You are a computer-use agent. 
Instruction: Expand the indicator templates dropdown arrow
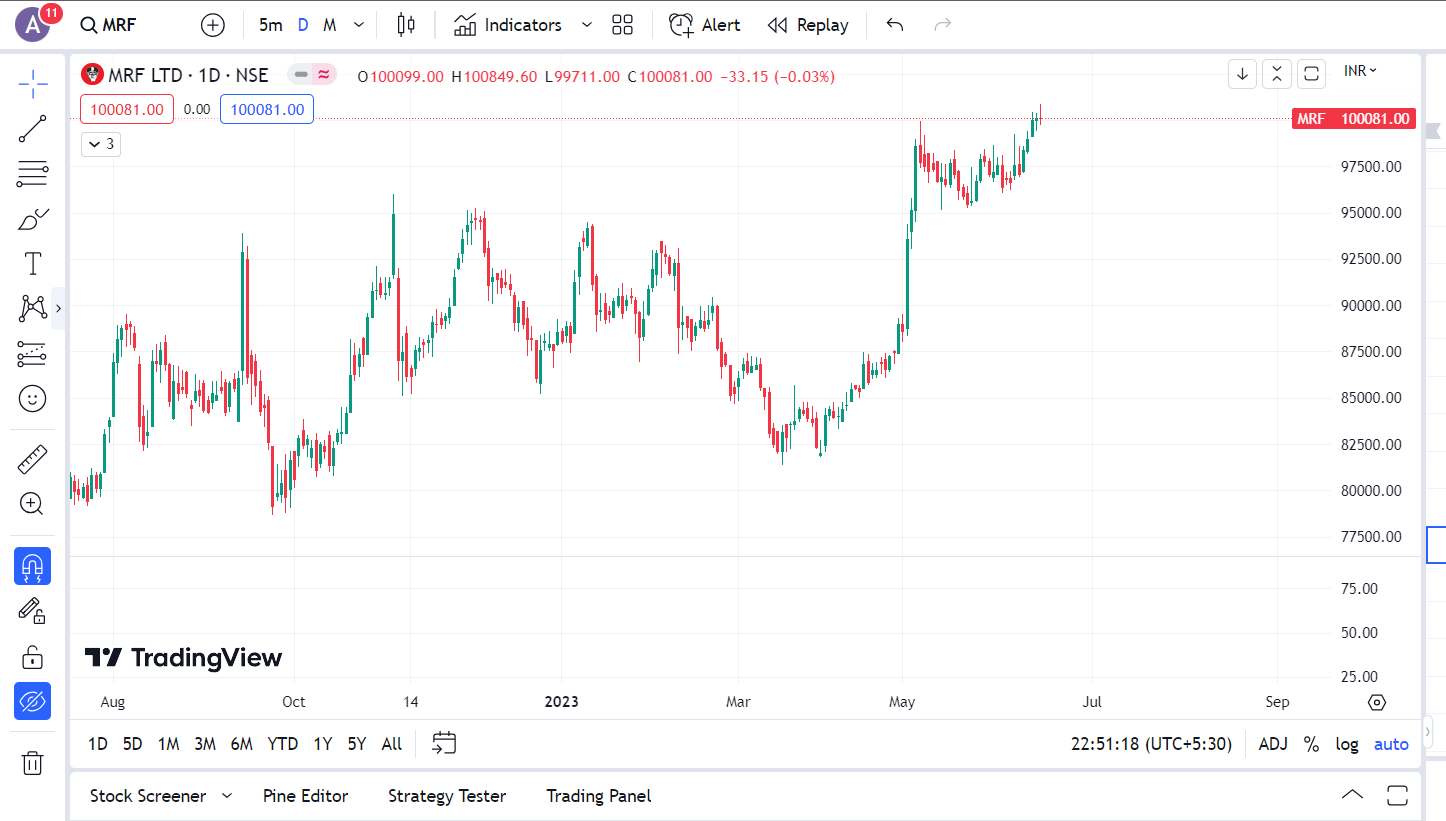(587, 25)
